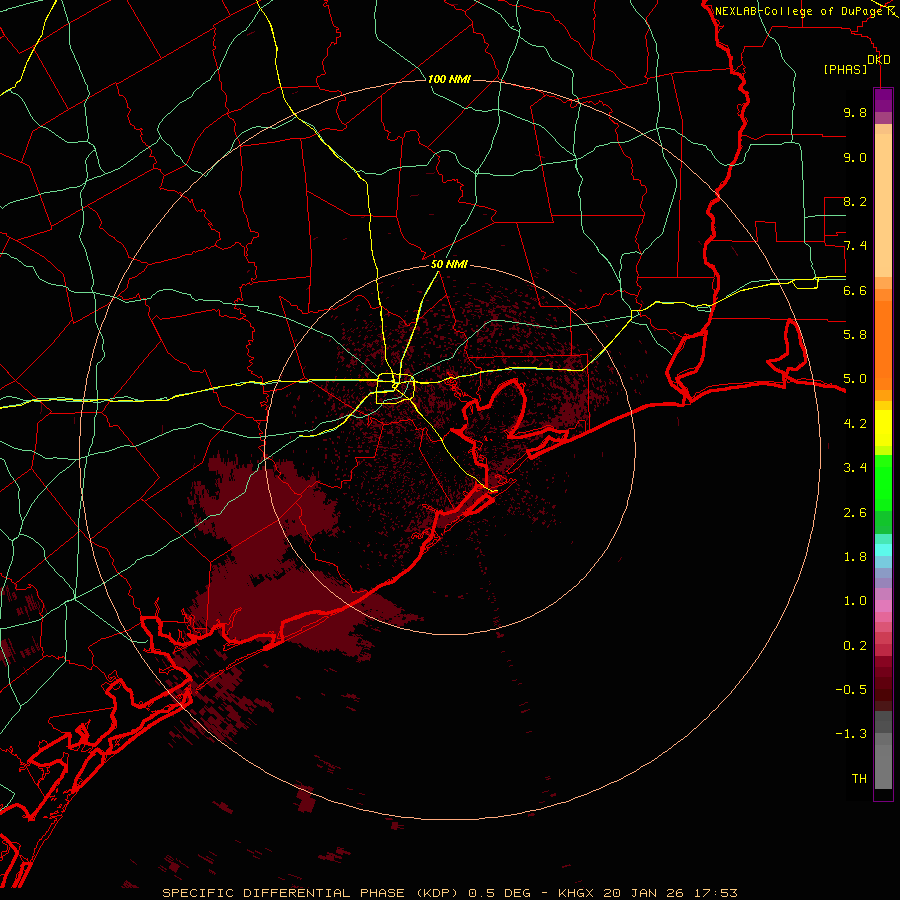Pick the pink color band on the scale

tap(883, 606)
